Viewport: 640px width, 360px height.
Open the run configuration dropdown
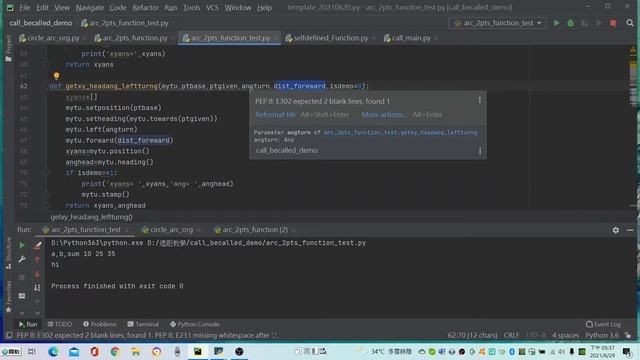coord(497,23)
